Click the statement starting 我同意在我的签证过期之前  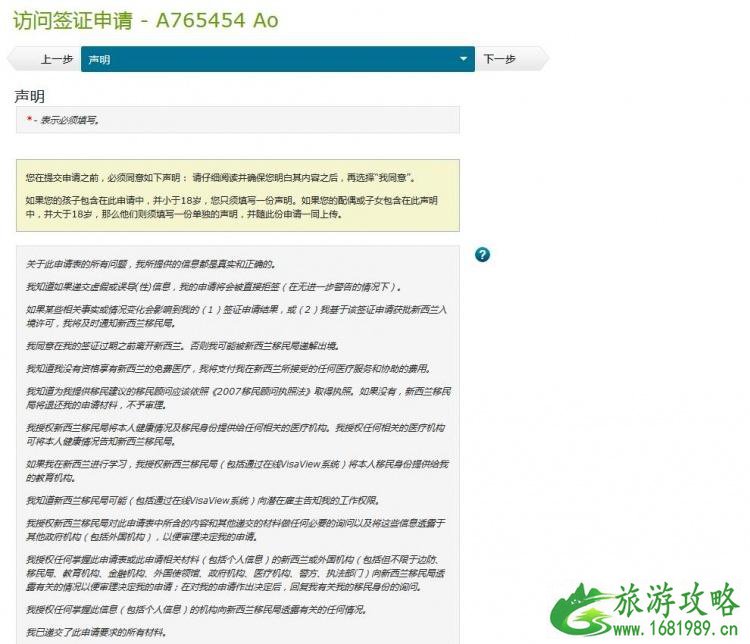point(183,346)
